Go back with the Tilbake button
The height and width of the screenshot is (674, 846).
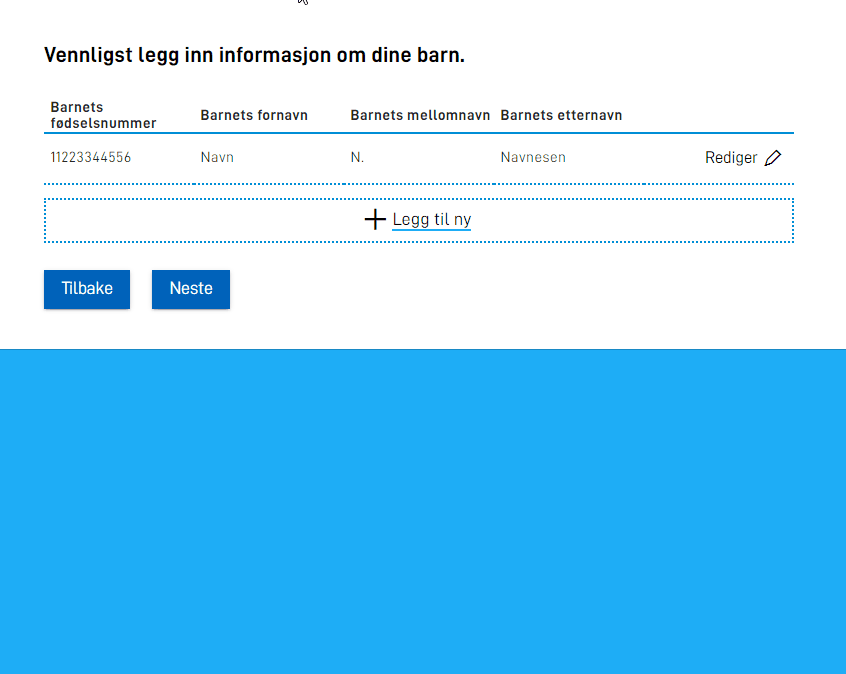(87, 289)
